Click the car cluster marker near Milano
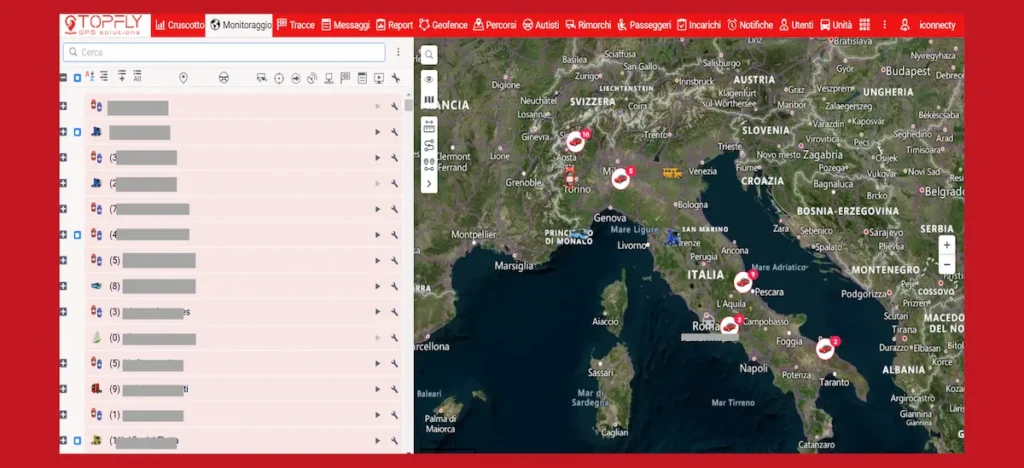 621,178
